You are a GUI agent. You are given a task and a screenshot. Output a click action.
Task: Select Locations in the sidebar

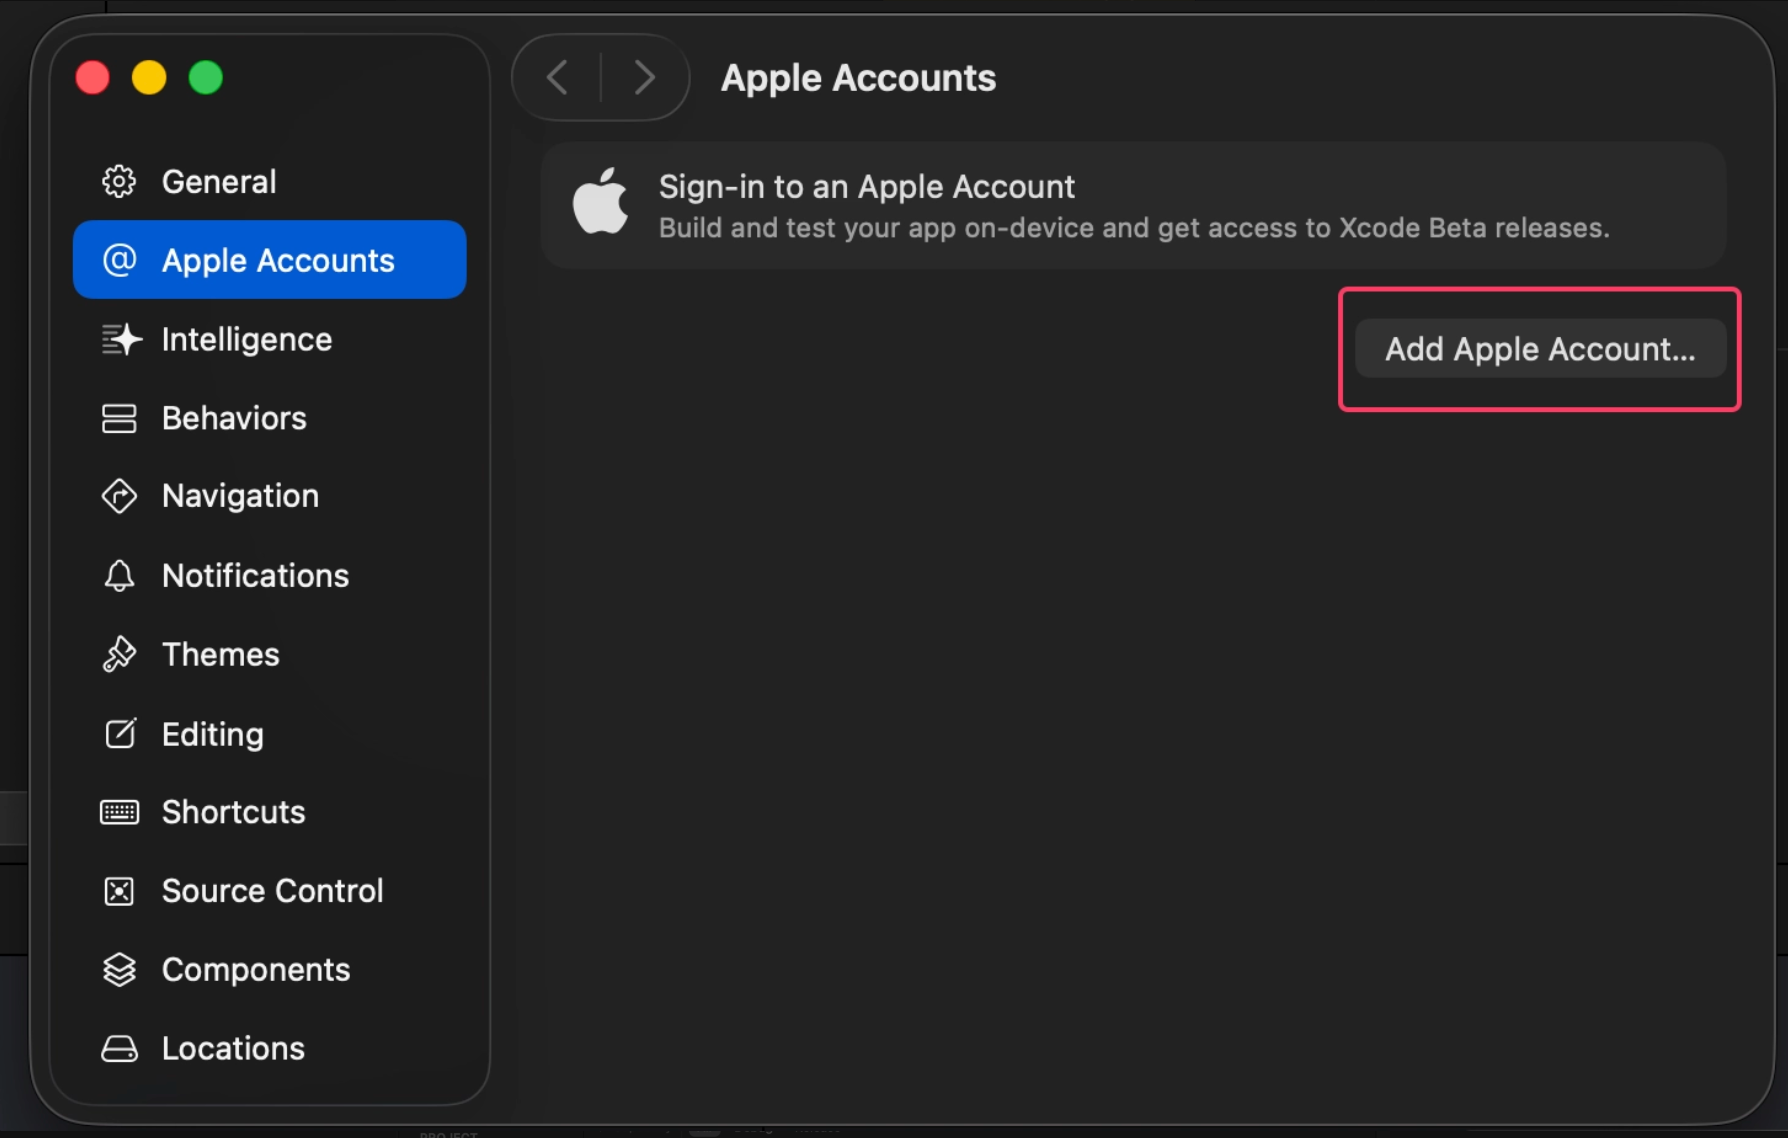(x=270, y=1048)
